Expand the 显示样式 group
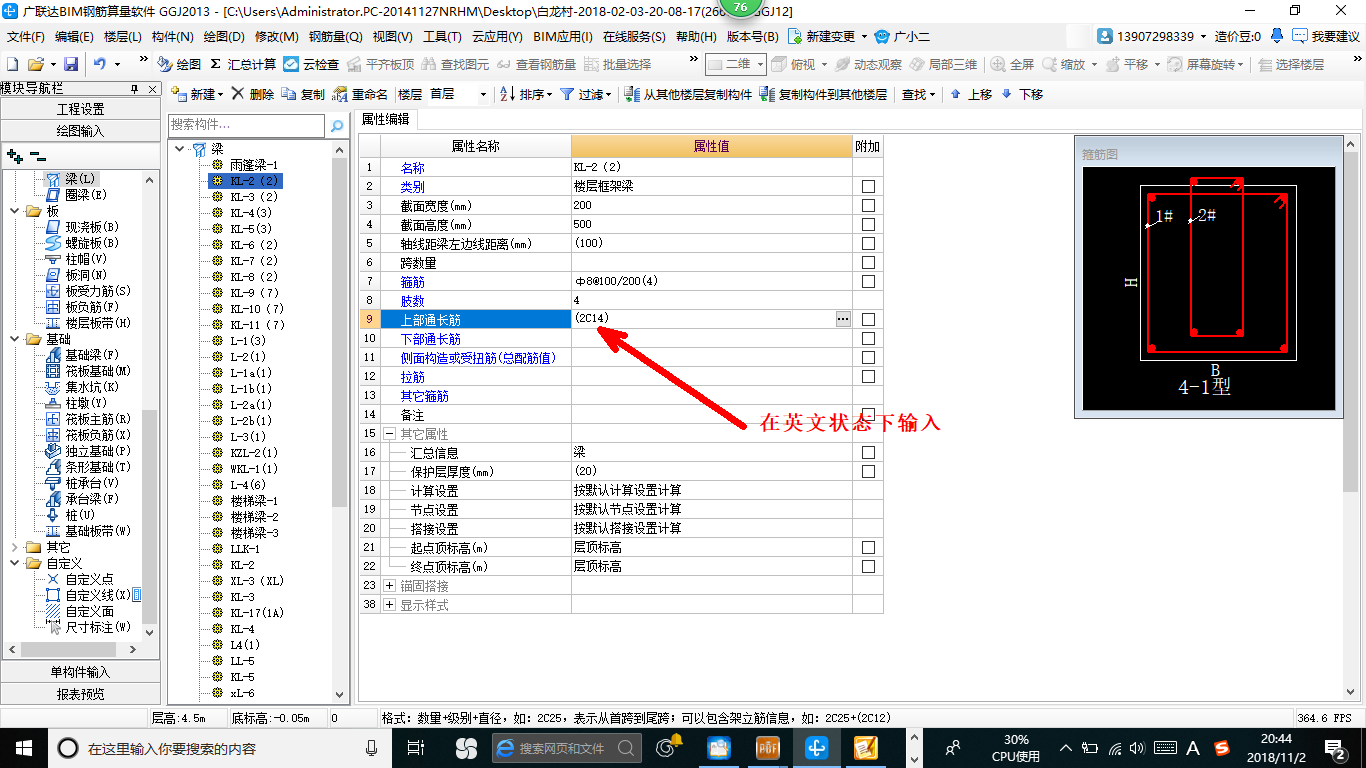 390,605
